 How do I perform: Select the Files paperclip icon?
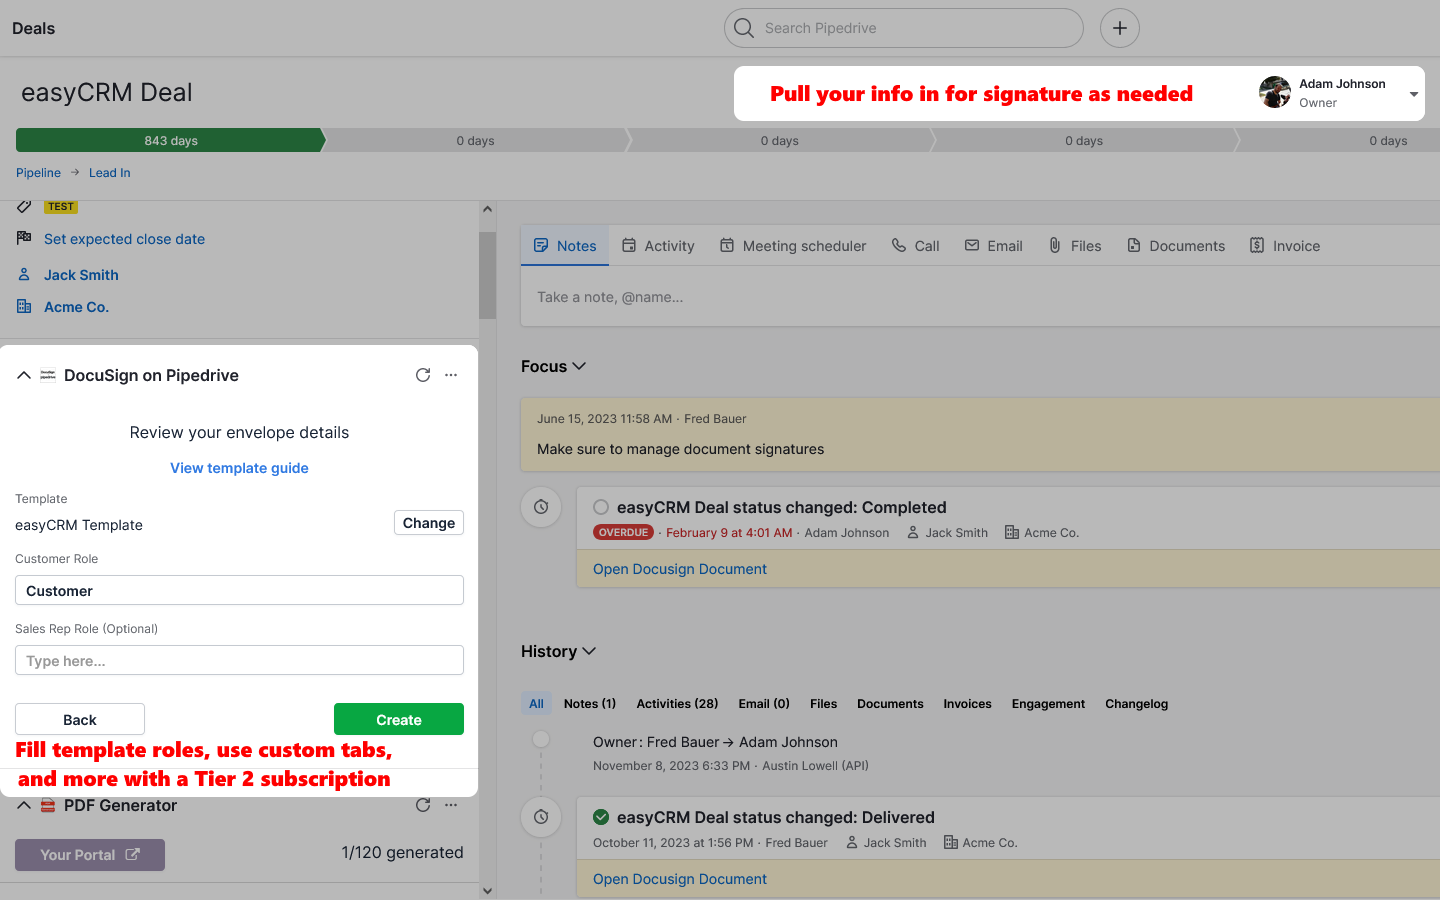[1056, 245]
